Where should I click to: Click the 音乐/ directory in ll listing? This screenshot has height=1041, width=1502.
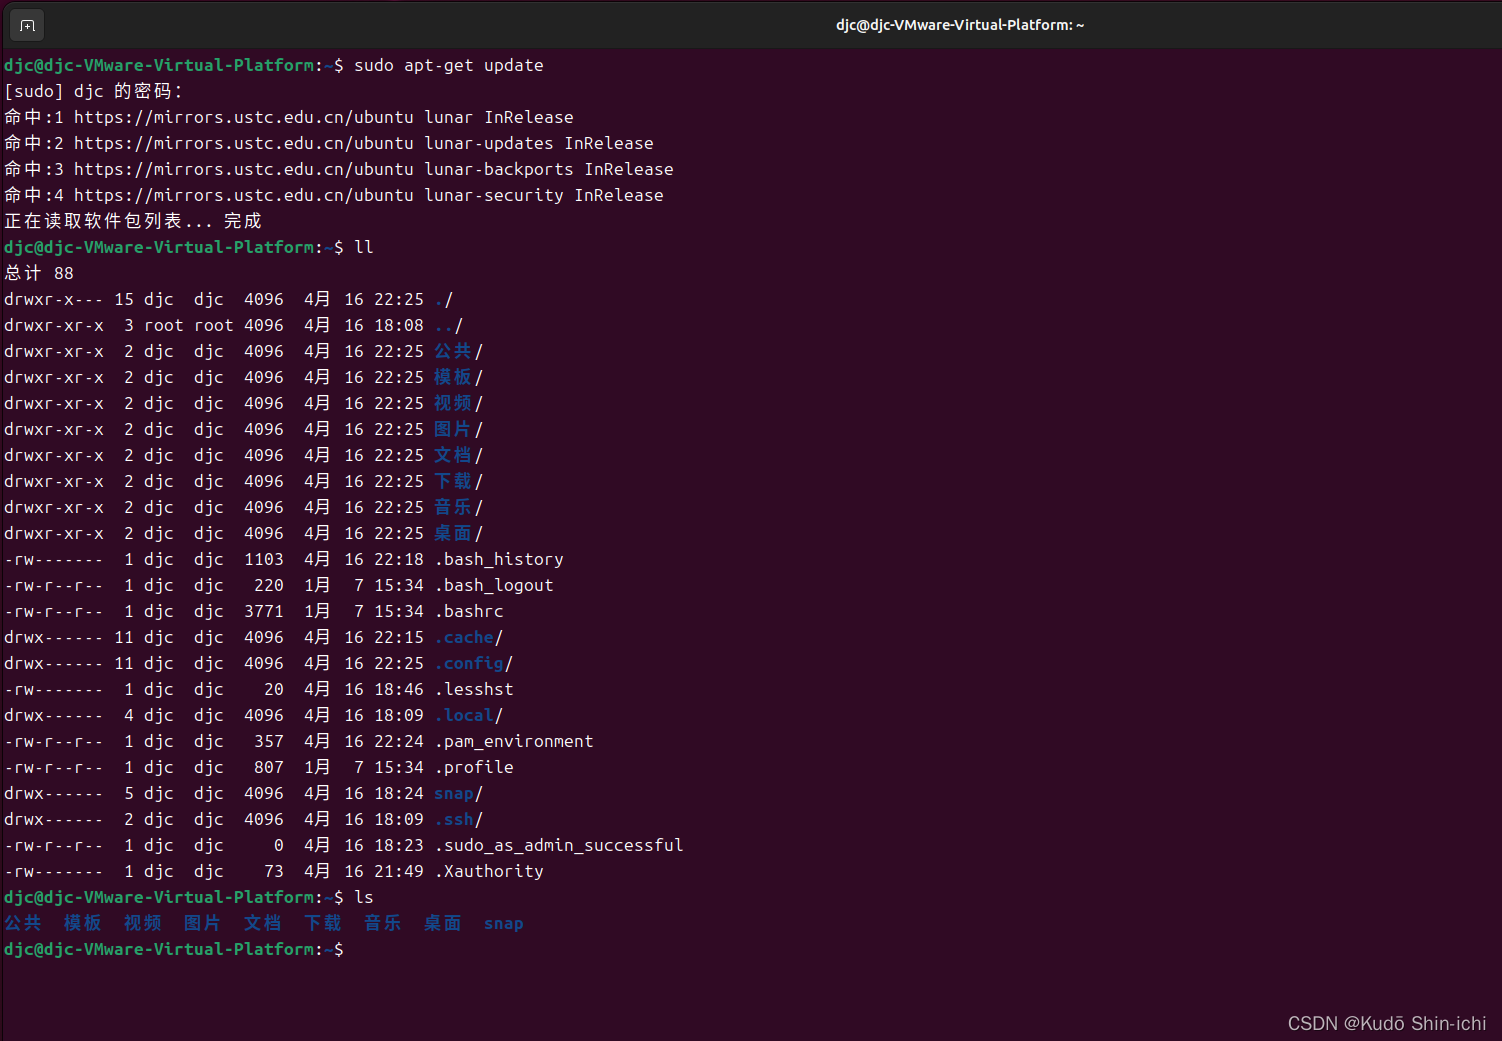tap(459, 507)
